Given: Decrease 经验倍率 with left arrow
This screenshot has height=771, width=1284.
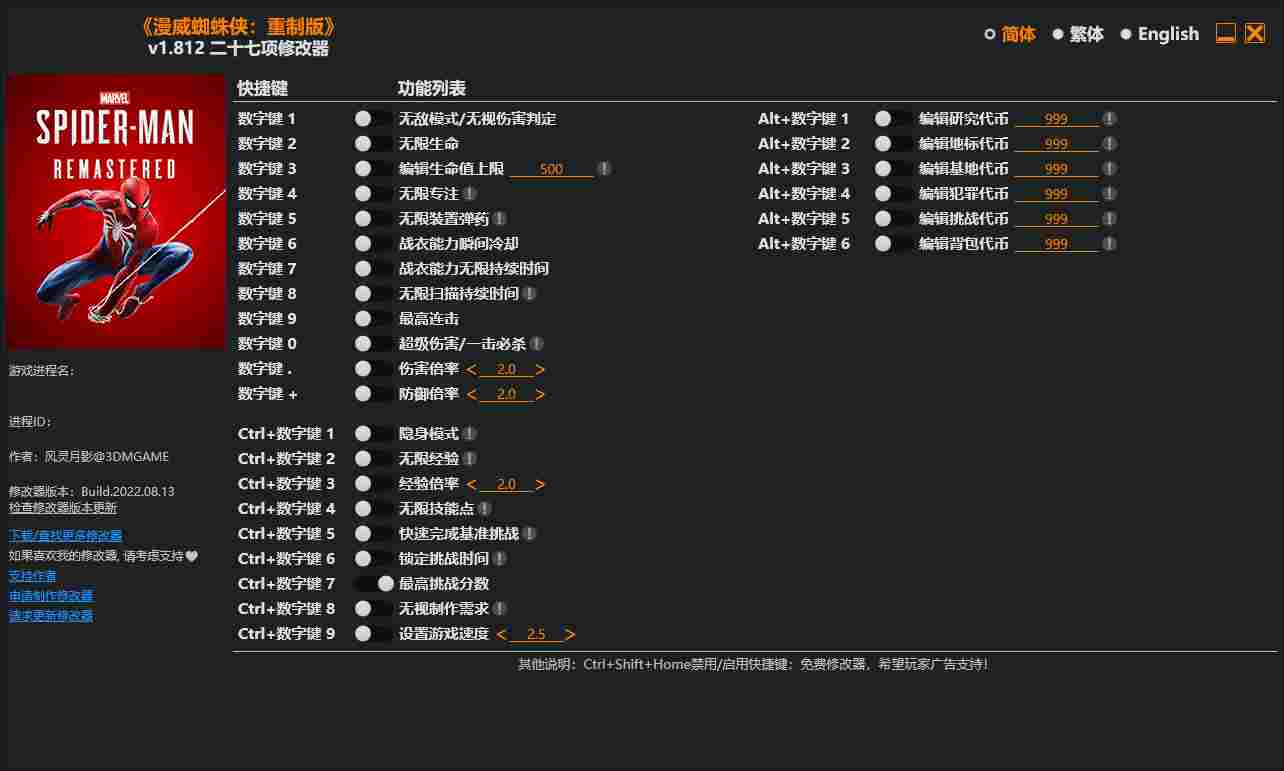Looking at the screenshot, I should [472, 485].
